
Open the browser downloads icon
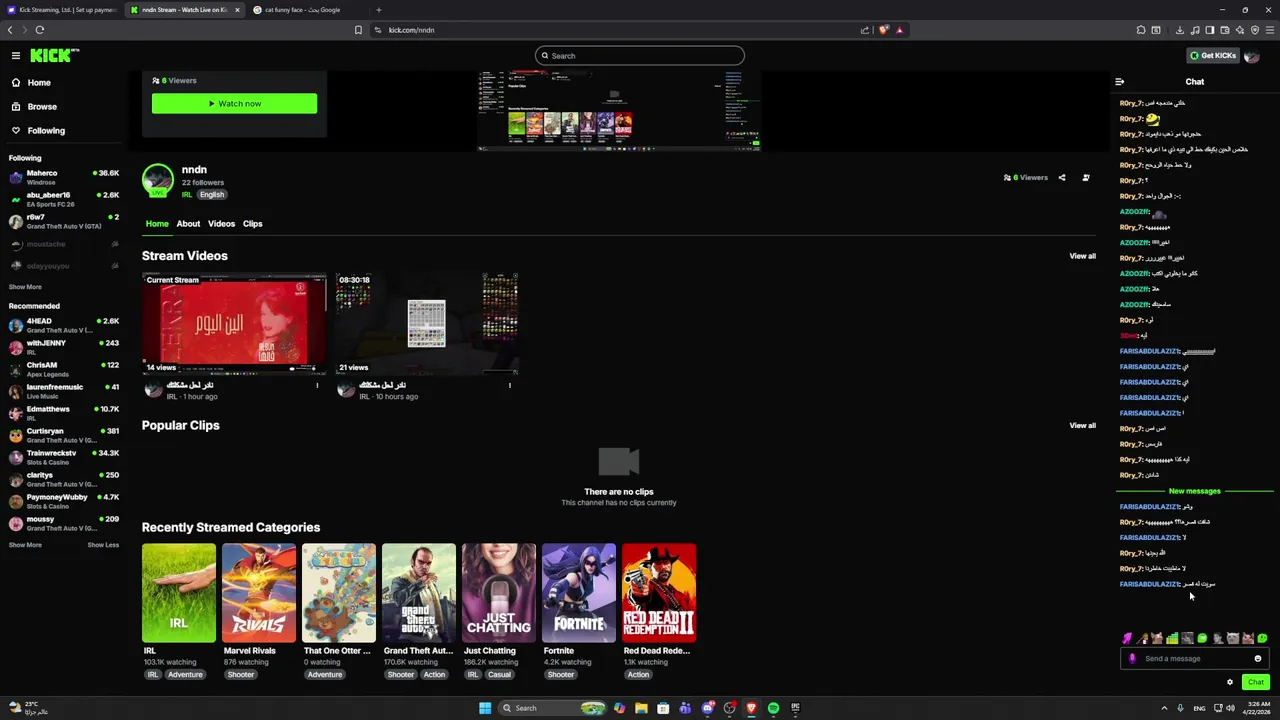(1180, 30)
